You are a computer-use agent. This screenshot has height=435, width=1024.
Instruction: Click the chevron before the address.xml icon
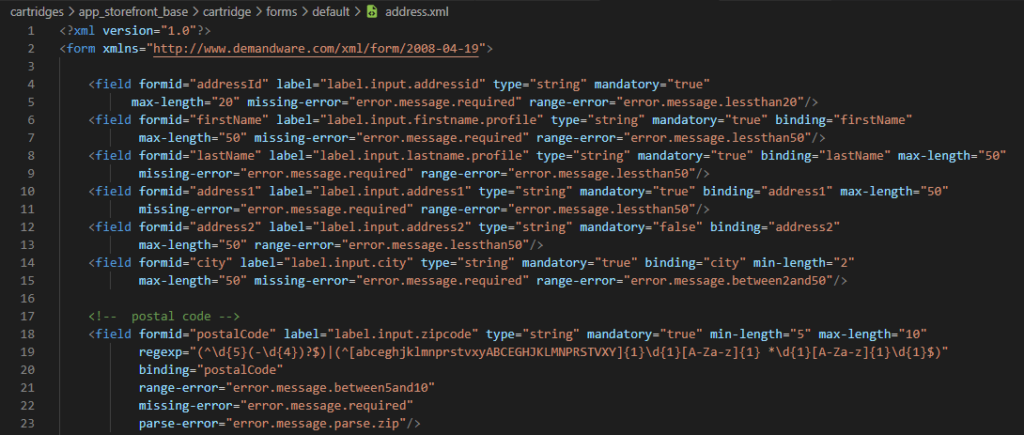(355, 12)
